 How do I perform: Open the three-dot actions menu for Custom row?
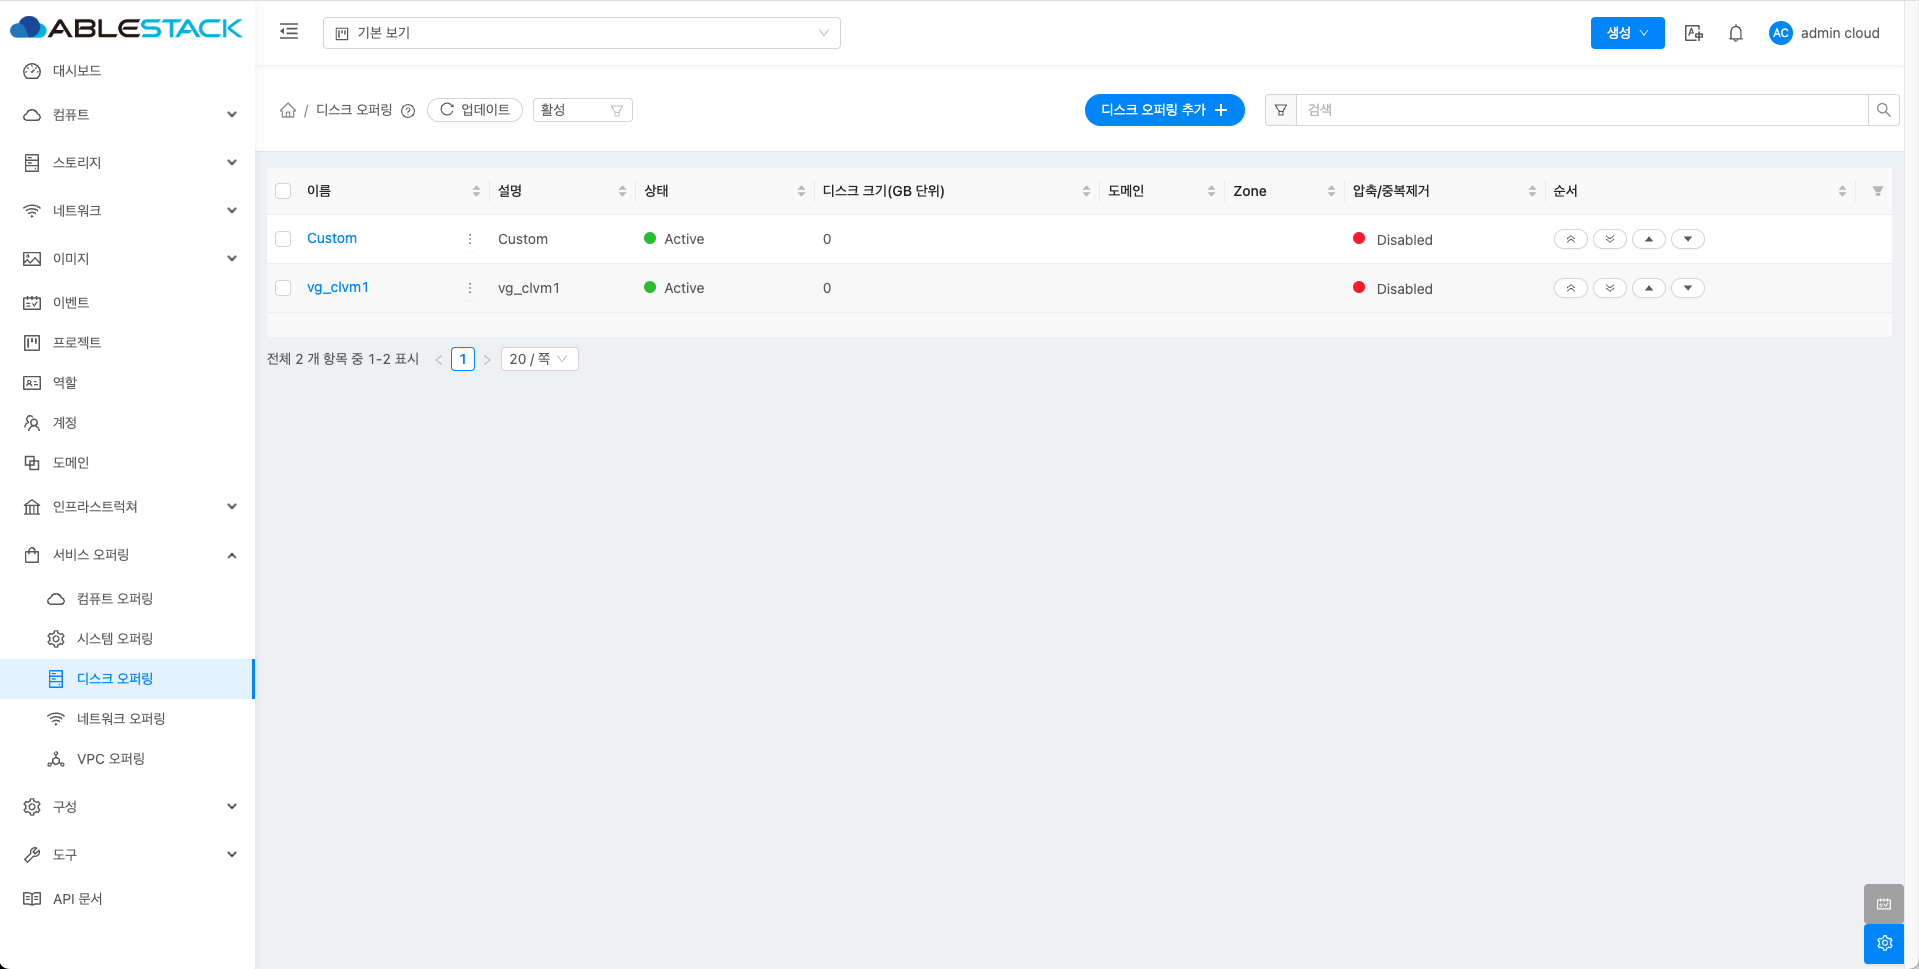pos(470,239)
